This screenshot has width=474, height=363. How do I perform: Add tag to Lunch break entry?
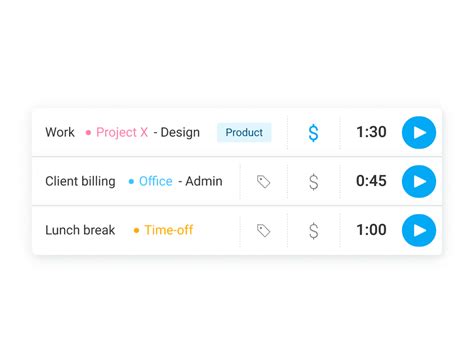[x=263, y=231]
